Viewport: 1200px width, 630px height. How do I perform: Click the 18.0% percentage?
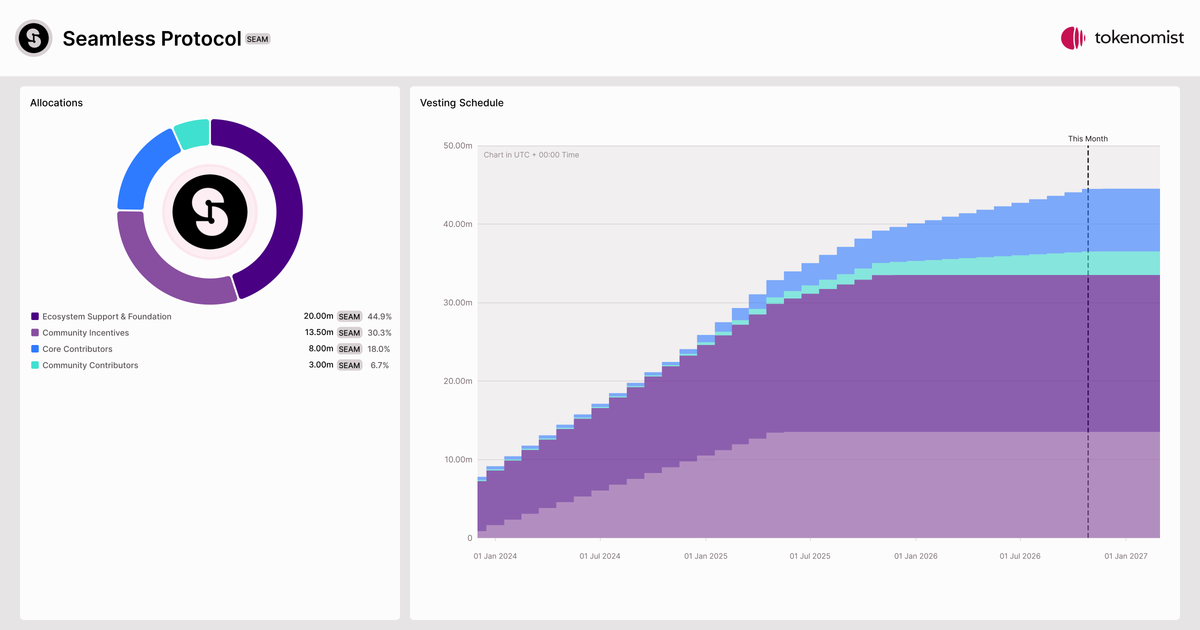click(379, 349)
